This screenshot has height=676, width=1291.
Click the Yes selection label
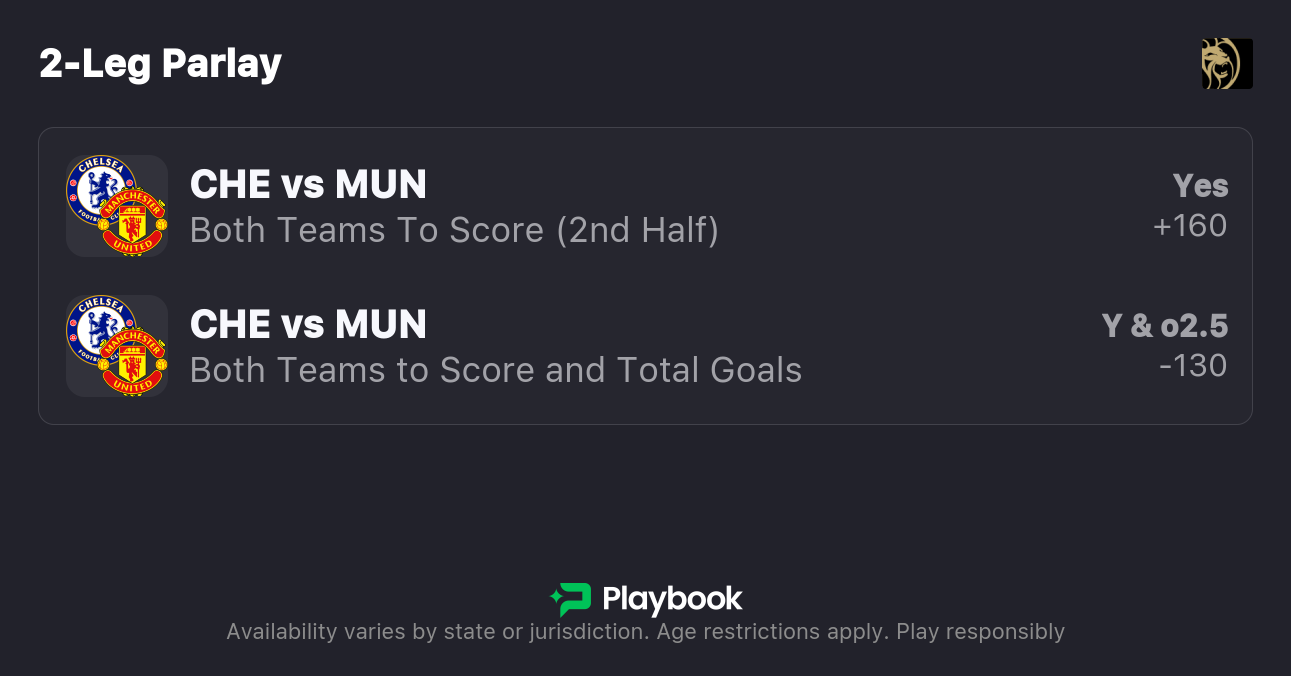coord(1200,186)
